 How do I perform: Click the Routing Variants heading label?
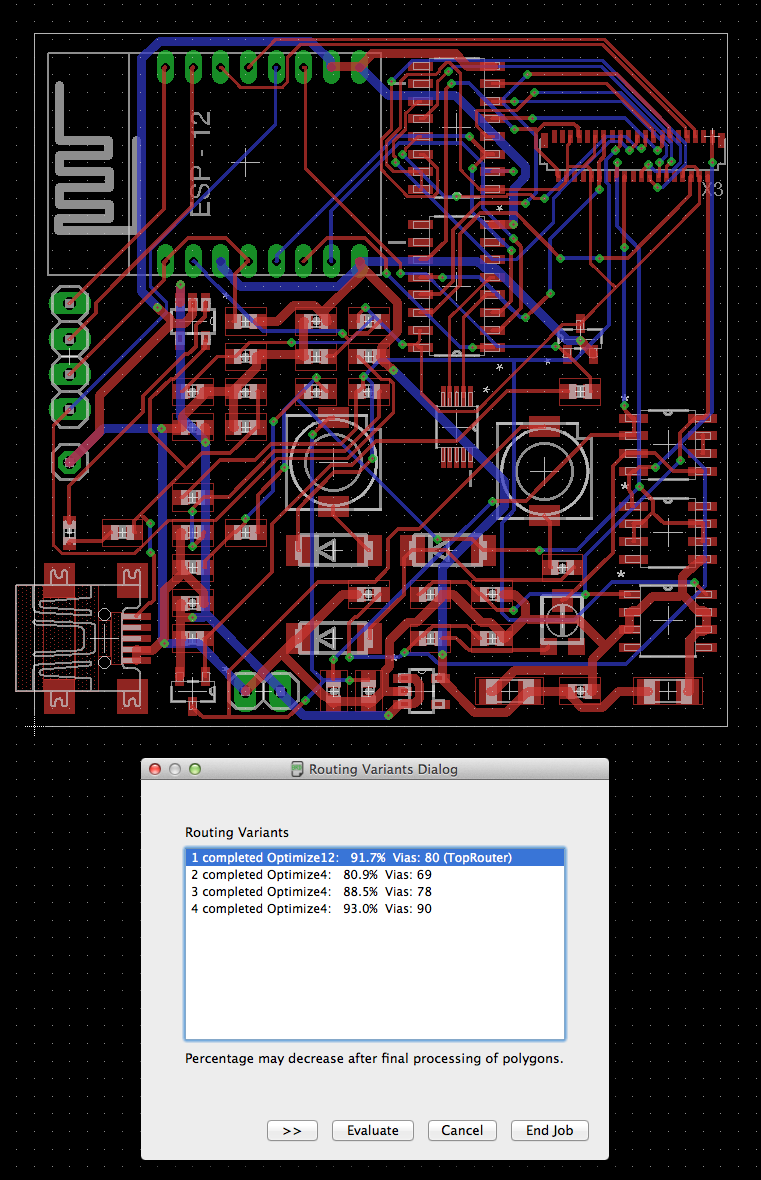pyautogui.click(x=236, y=832)
